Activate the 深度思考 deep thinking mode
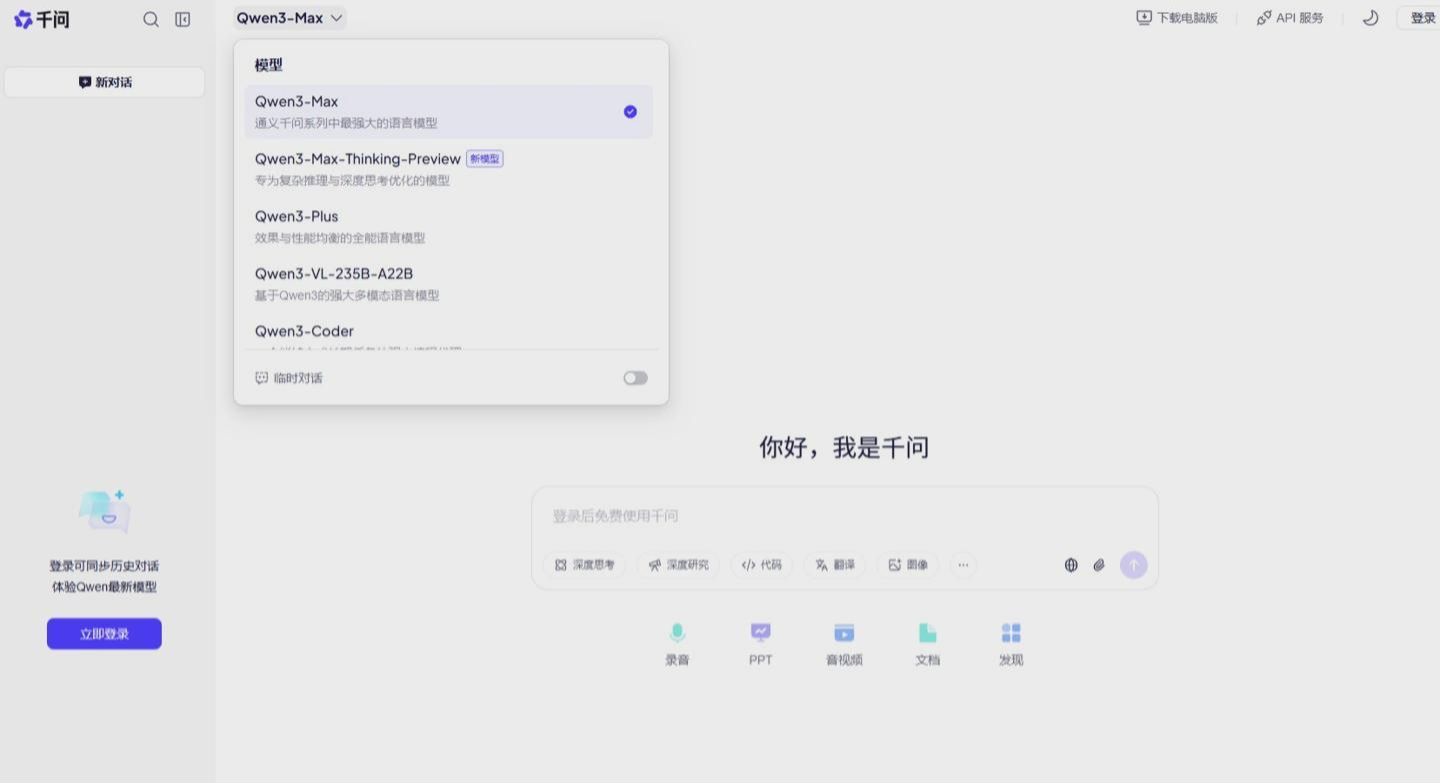 click(x=585, y=565)
